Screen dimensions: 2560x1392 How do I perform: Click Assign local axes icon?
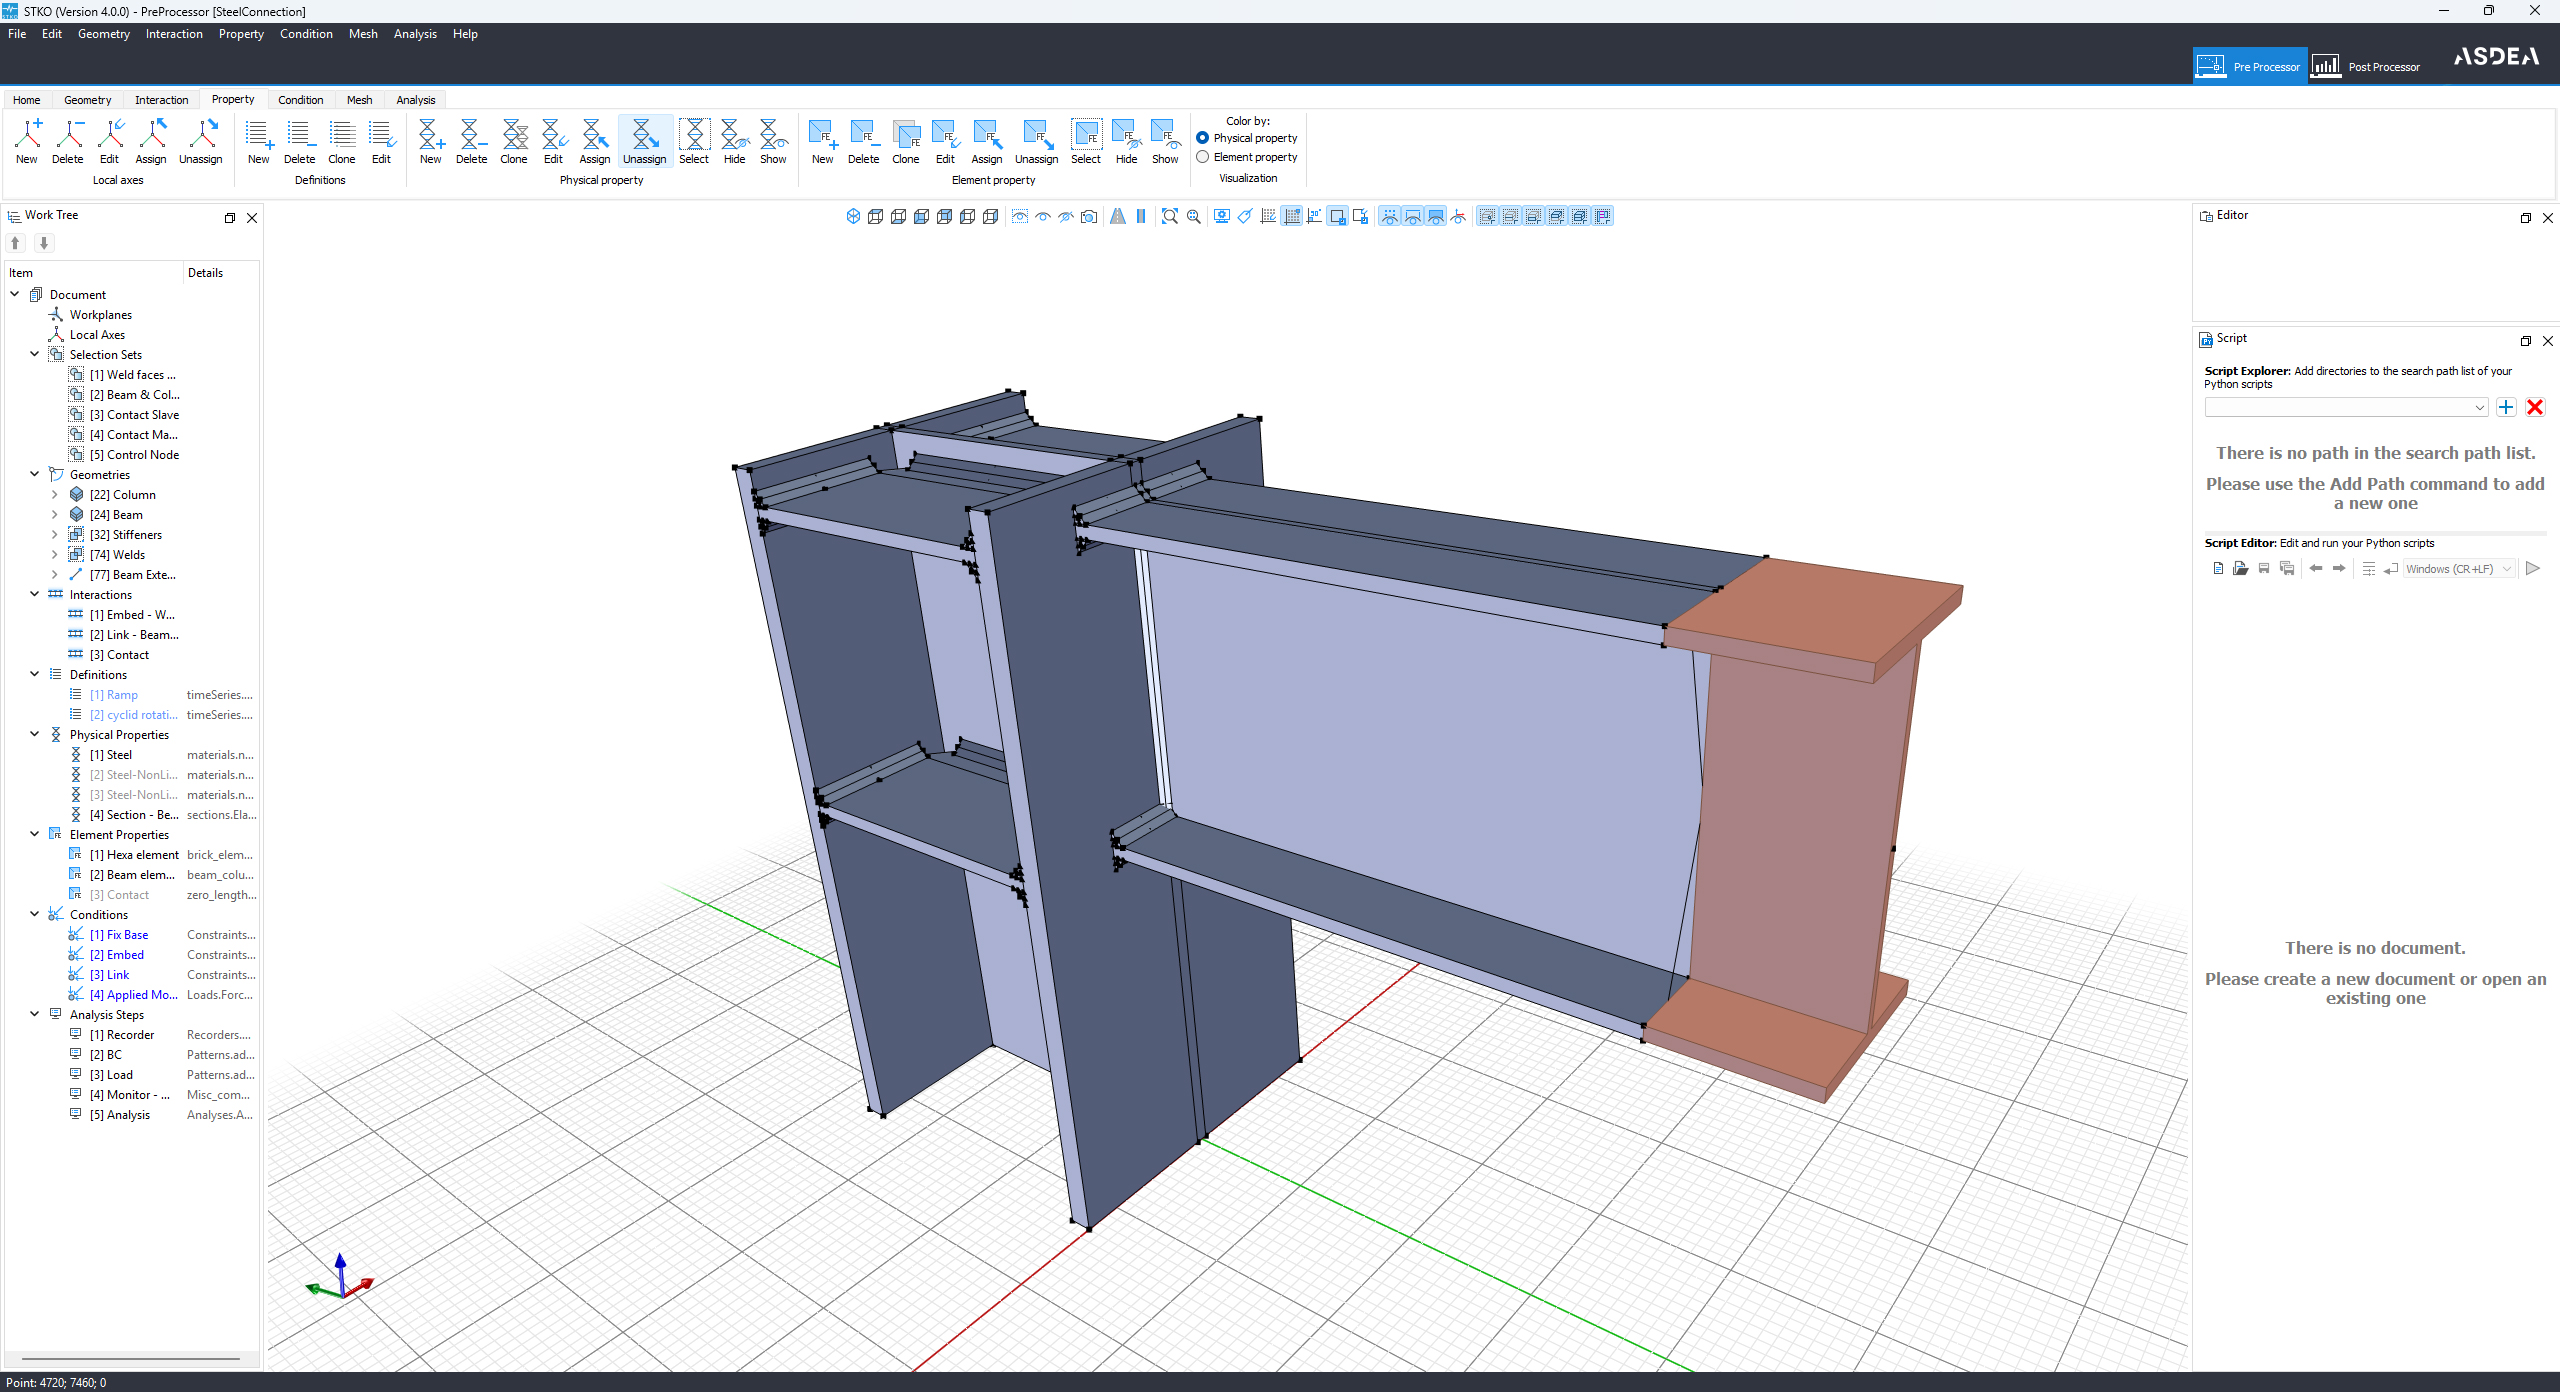(x=151, y=142)
